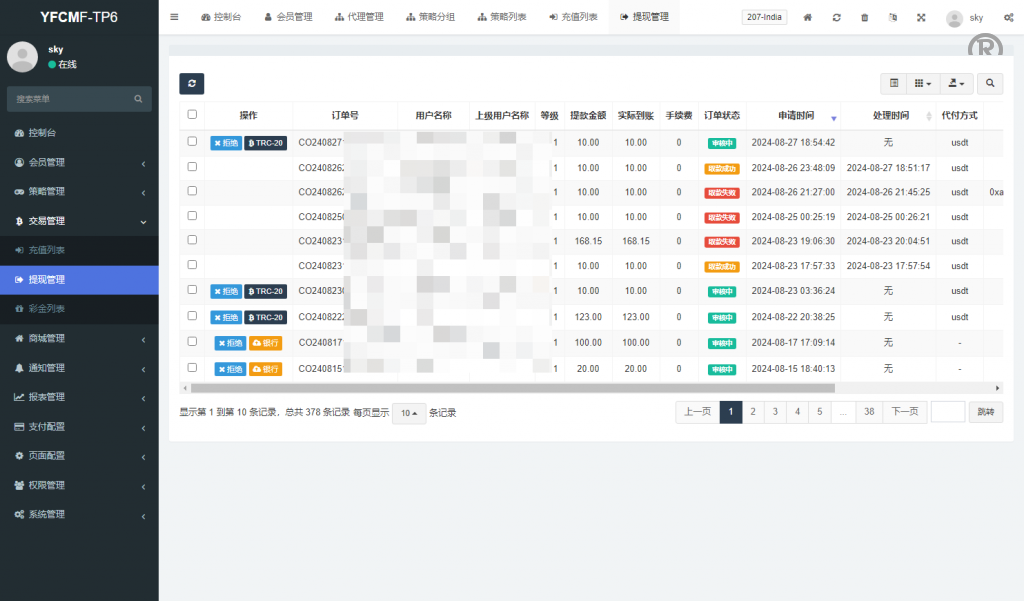Click the home icon in top bar
Viewport: 1024px width, 601px height.
click(808, 18)
